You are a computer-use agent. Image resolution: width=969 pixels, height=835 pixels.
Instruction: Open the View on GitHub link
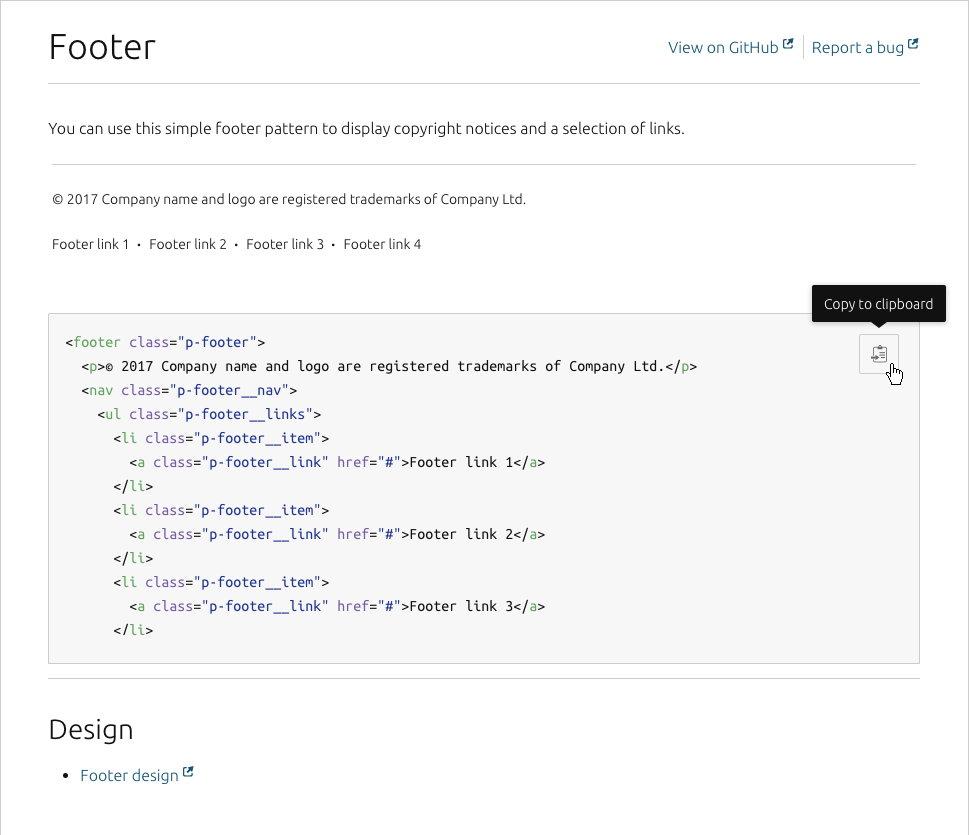click(723, 47)
